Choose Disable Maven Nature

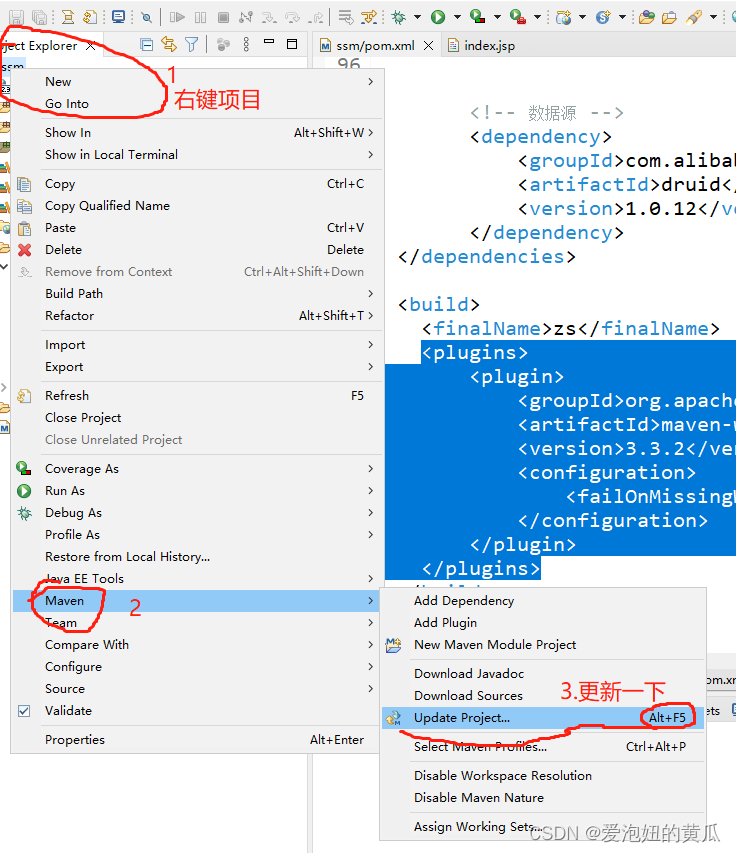tap(543, 798)
